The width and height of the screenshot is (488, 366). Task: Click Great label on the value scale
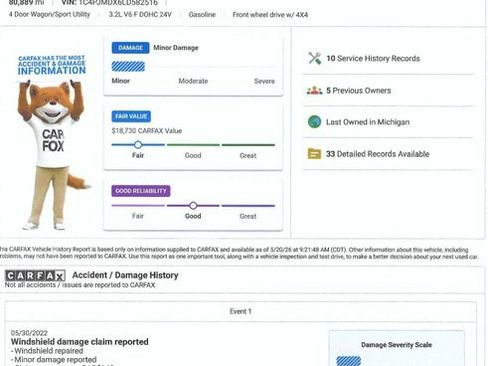pyautogui.click(x=248, y=156)
